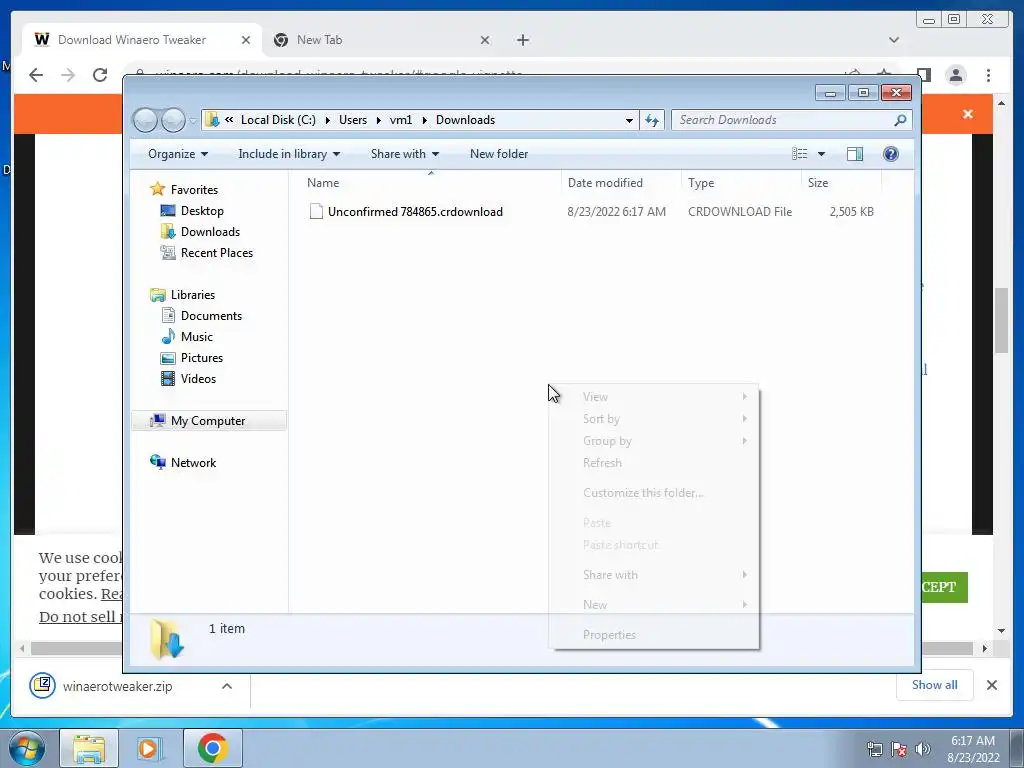Select the Unconfirmed 784865.crdownload file
The height and width of the screenshot is (768, 1024).
(x=415, y=212)
